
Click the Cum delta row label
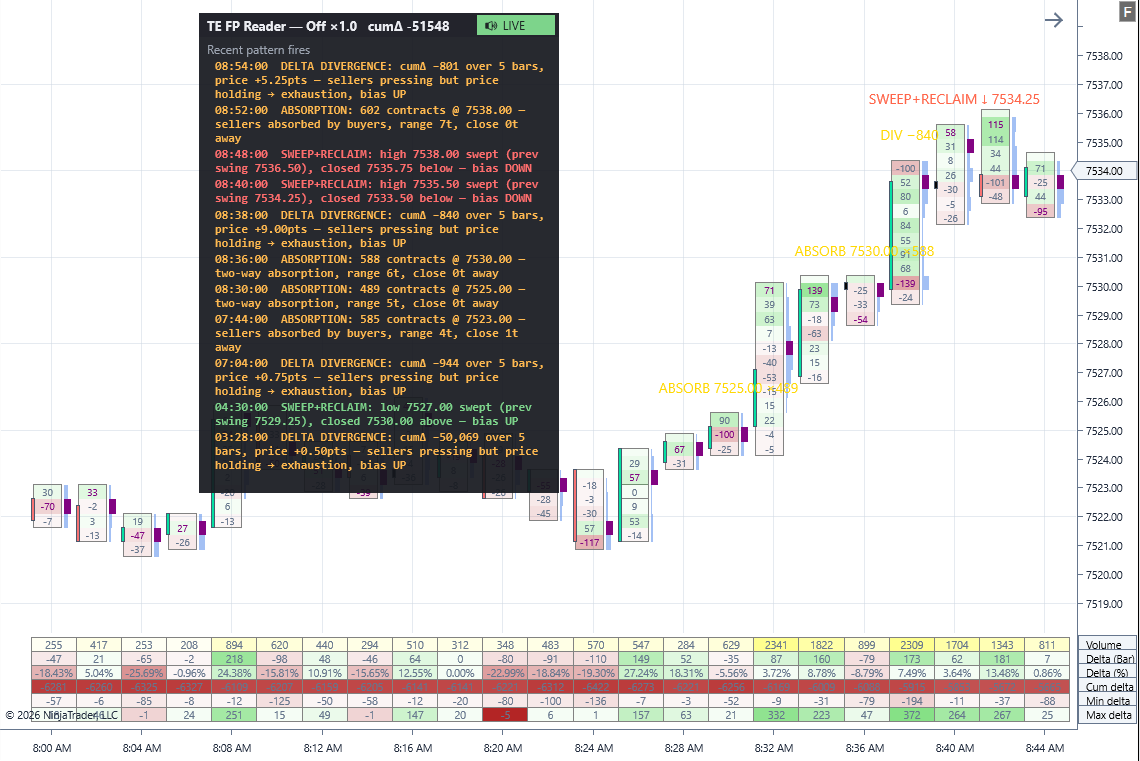pos(1108,687)
